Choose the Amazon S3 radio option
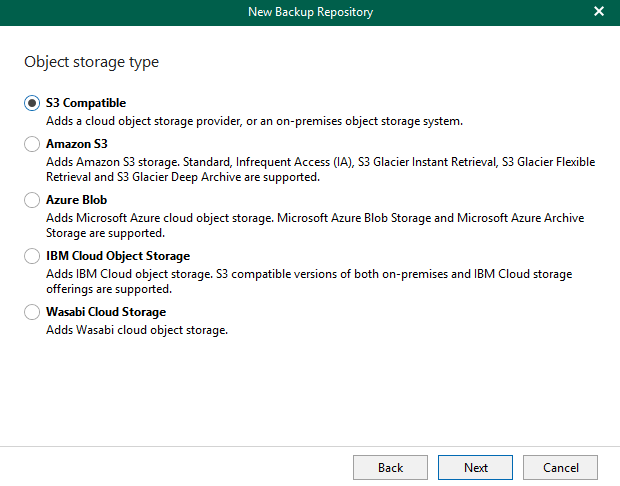620x486 pixels. coord(32,144)
